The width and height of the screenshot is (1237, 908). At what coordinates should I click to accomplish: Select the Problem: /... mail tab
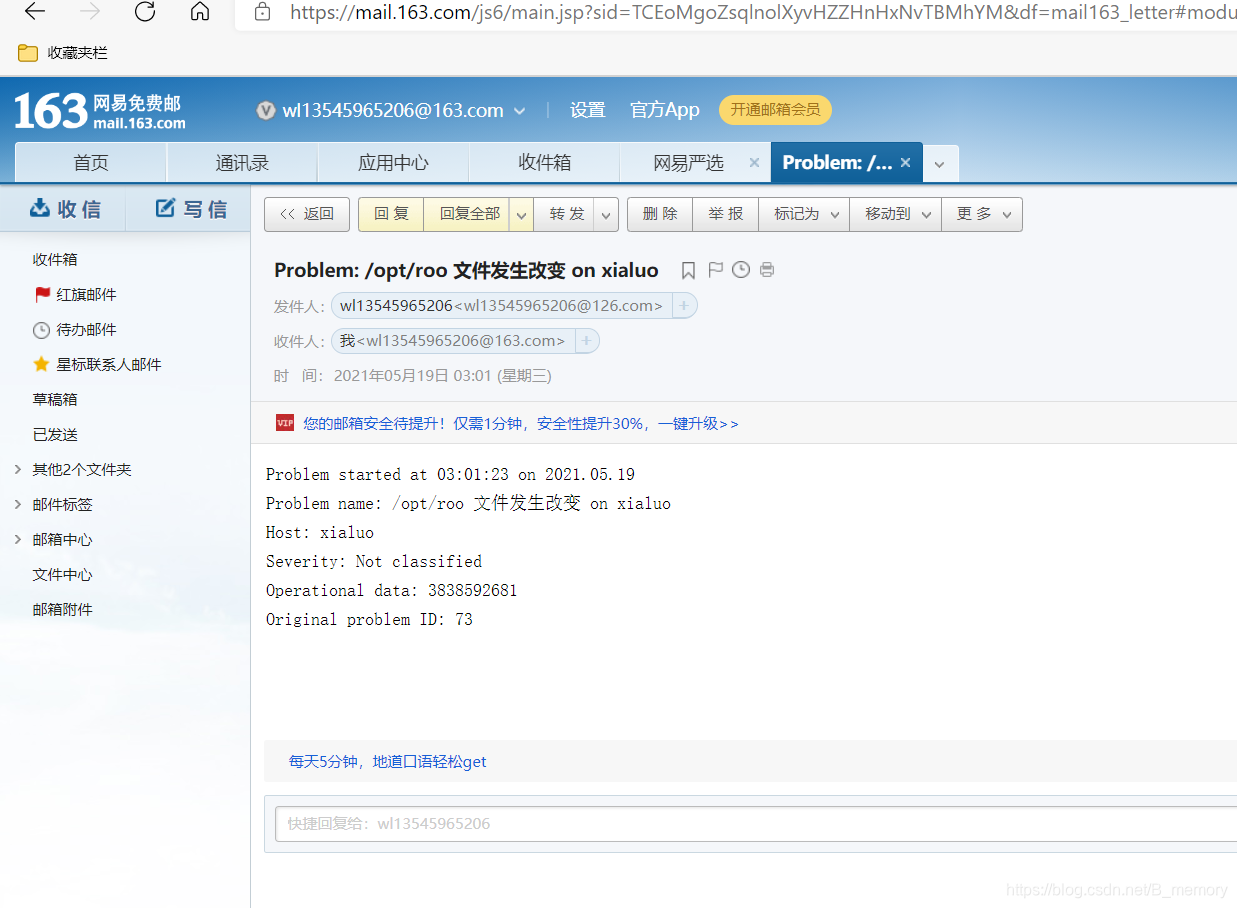point(837,163)
